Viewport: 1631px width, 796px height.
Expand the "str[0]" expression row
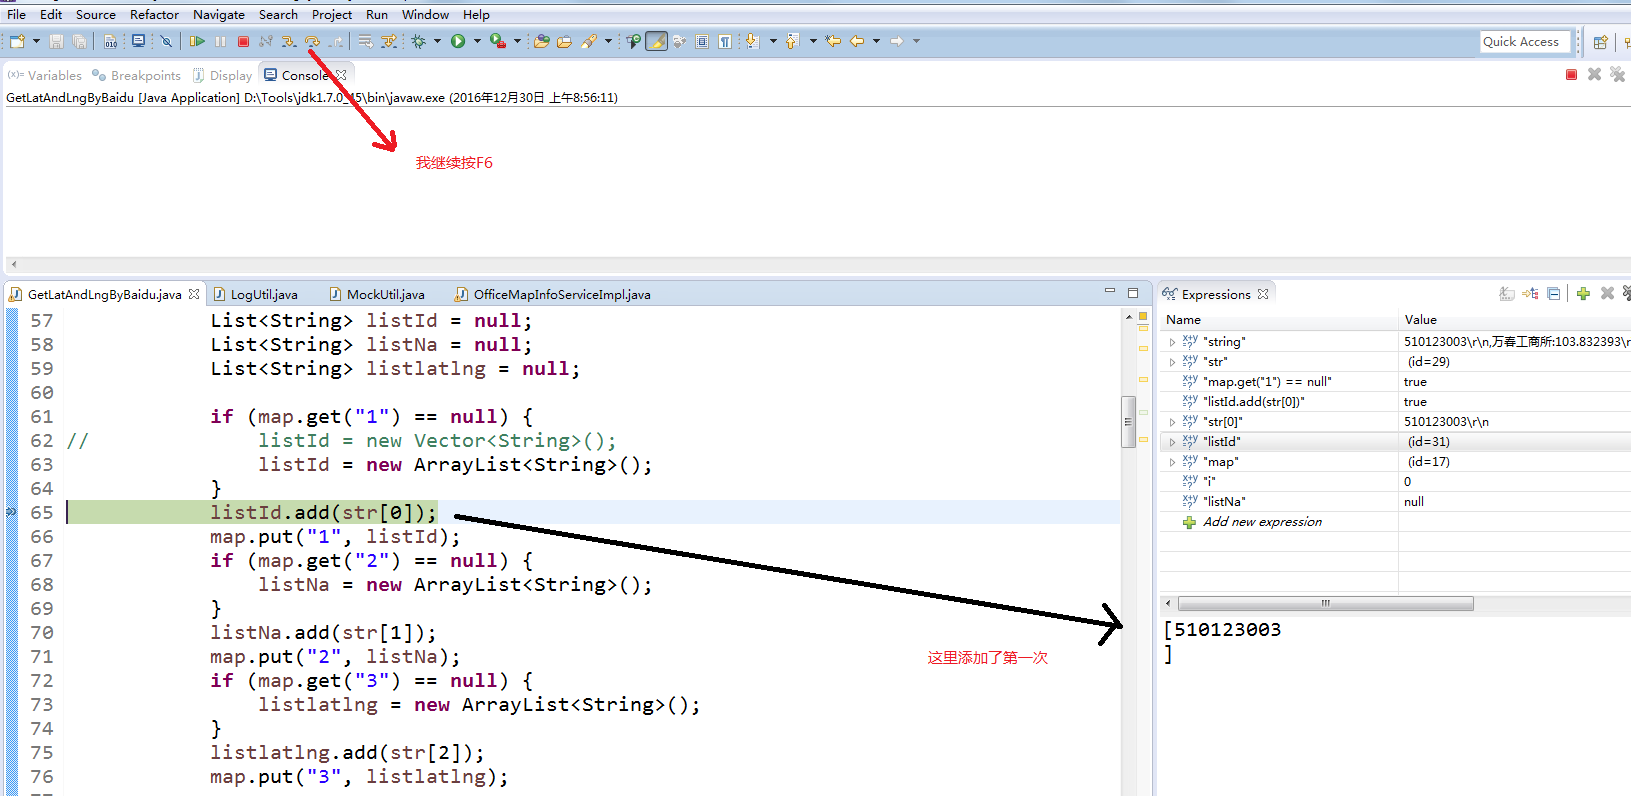(x=1172, y=422)
